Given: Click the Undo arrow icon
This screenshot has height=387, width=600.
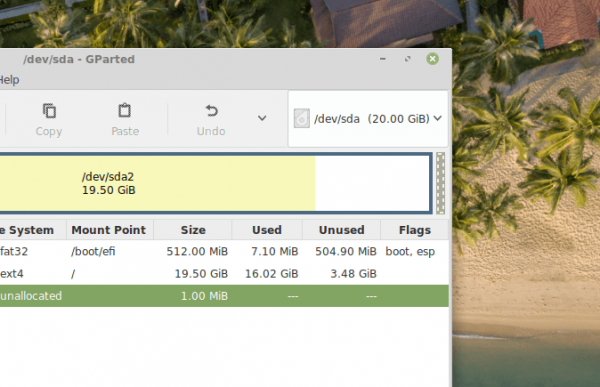Looking at the screenshot, I should pos(211,111).
